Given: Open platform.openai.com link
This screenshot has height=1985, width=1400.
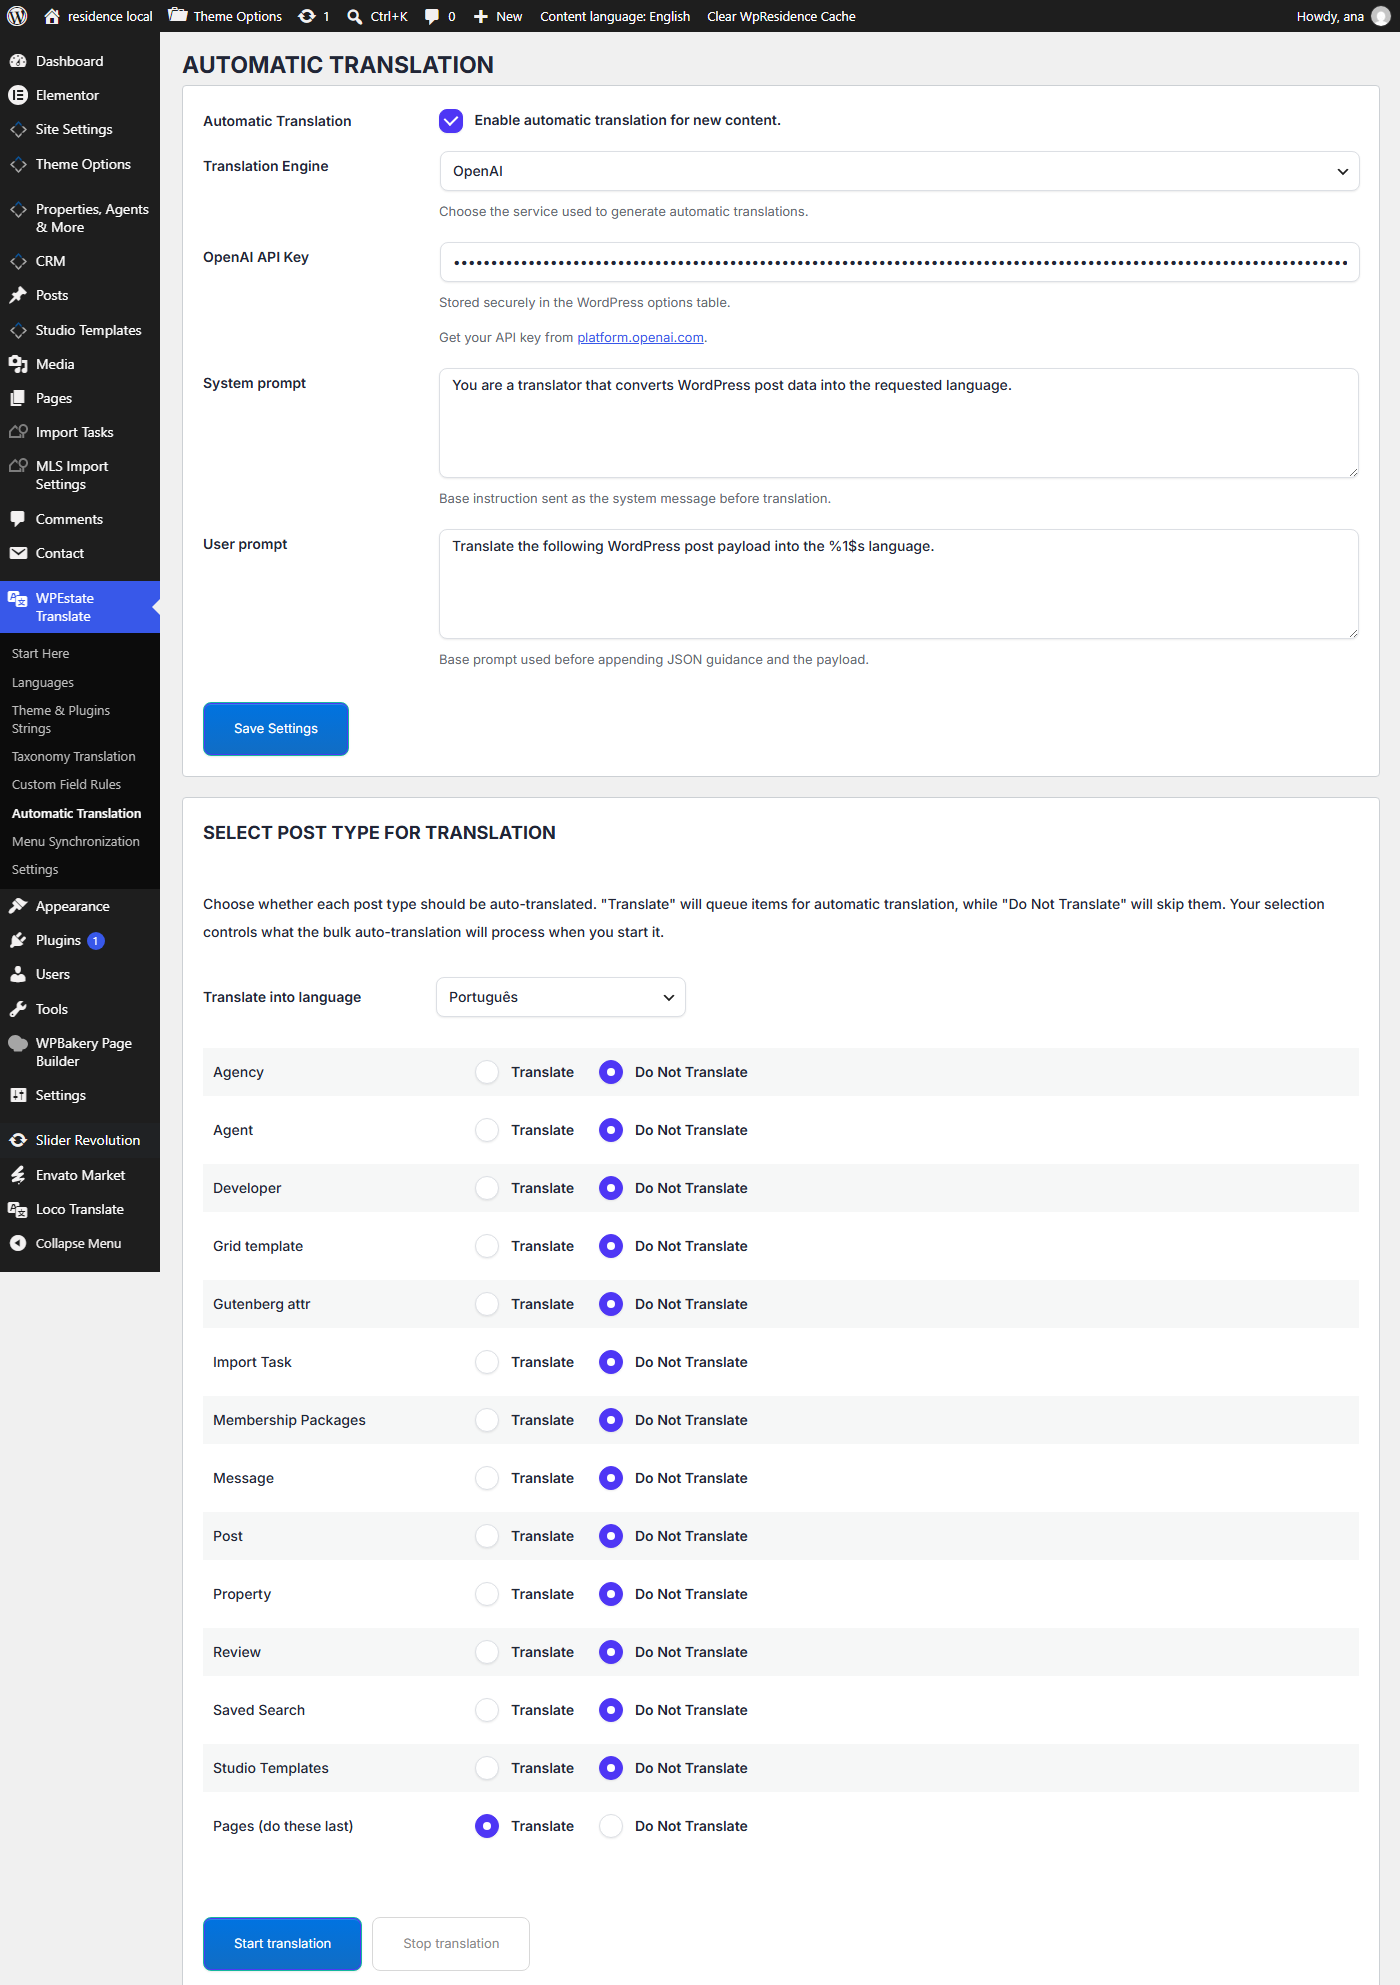Looking at the screenshot, I should pyautogui.click(x=640, y=338).
